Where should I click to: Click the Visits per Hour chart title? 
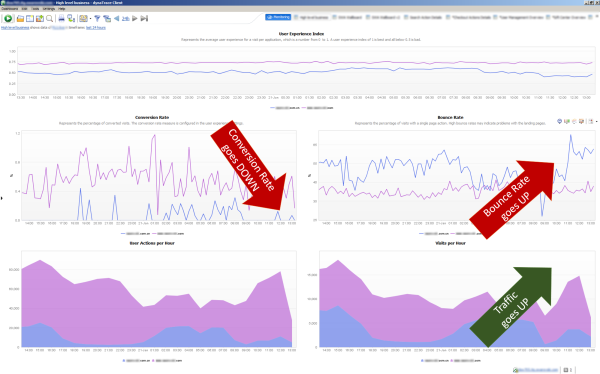450,243
